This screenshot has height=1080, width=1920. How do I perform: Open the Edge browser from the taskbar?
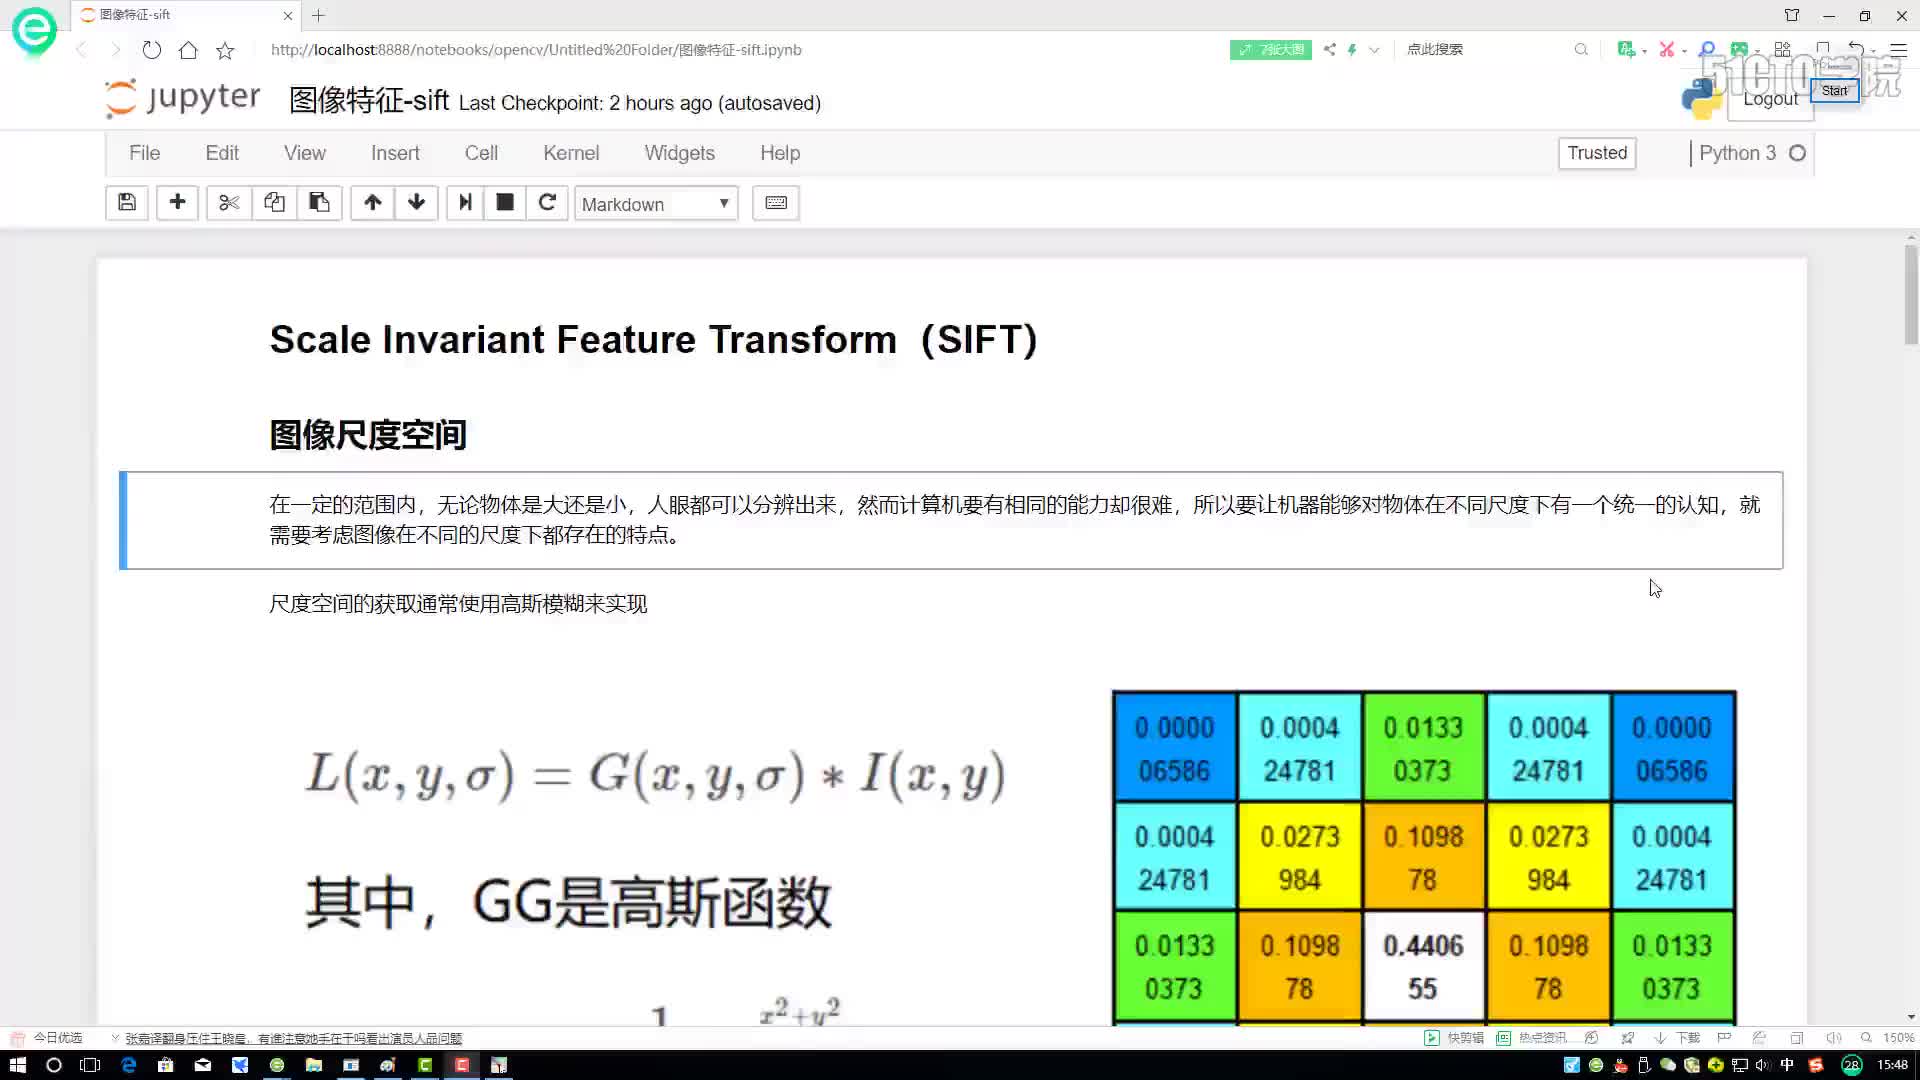tap(128, 1065)
